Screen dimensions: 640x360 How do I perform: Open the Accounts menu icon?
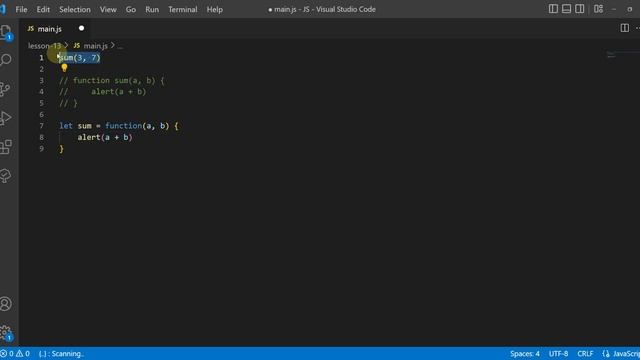6,304
